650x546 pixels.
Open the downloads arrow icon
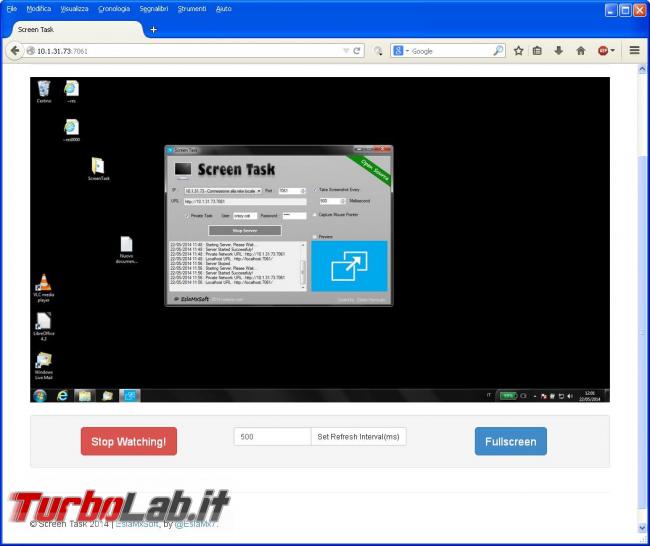click(x=558, y=51)
